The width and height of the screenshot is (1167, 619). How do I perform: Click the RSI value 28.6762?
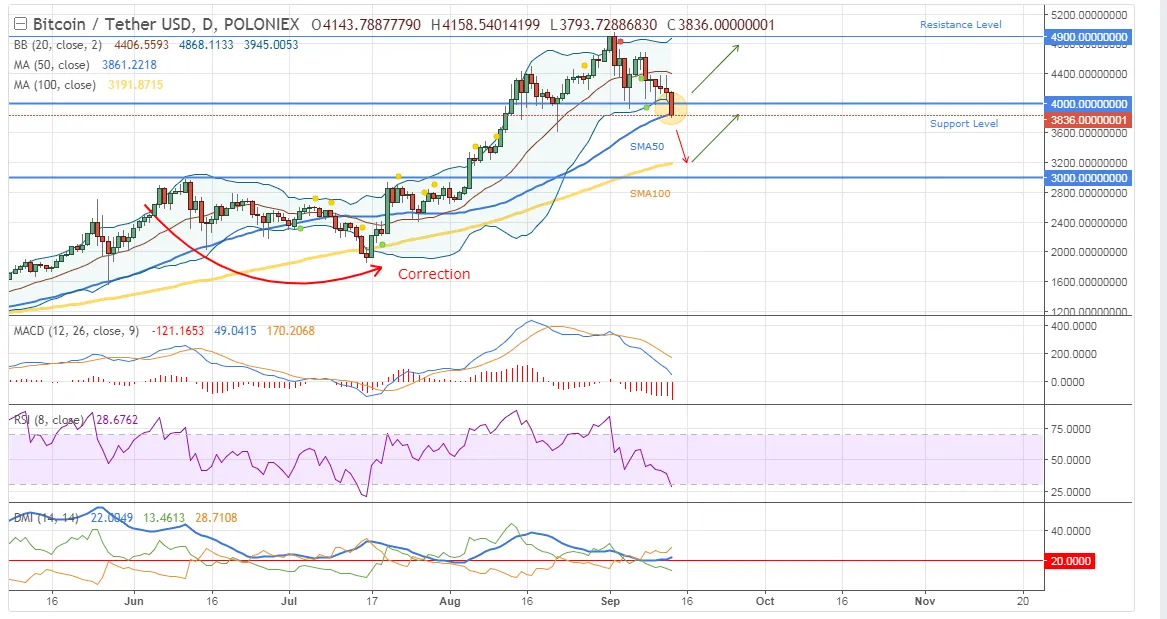(x=117, y=420)
